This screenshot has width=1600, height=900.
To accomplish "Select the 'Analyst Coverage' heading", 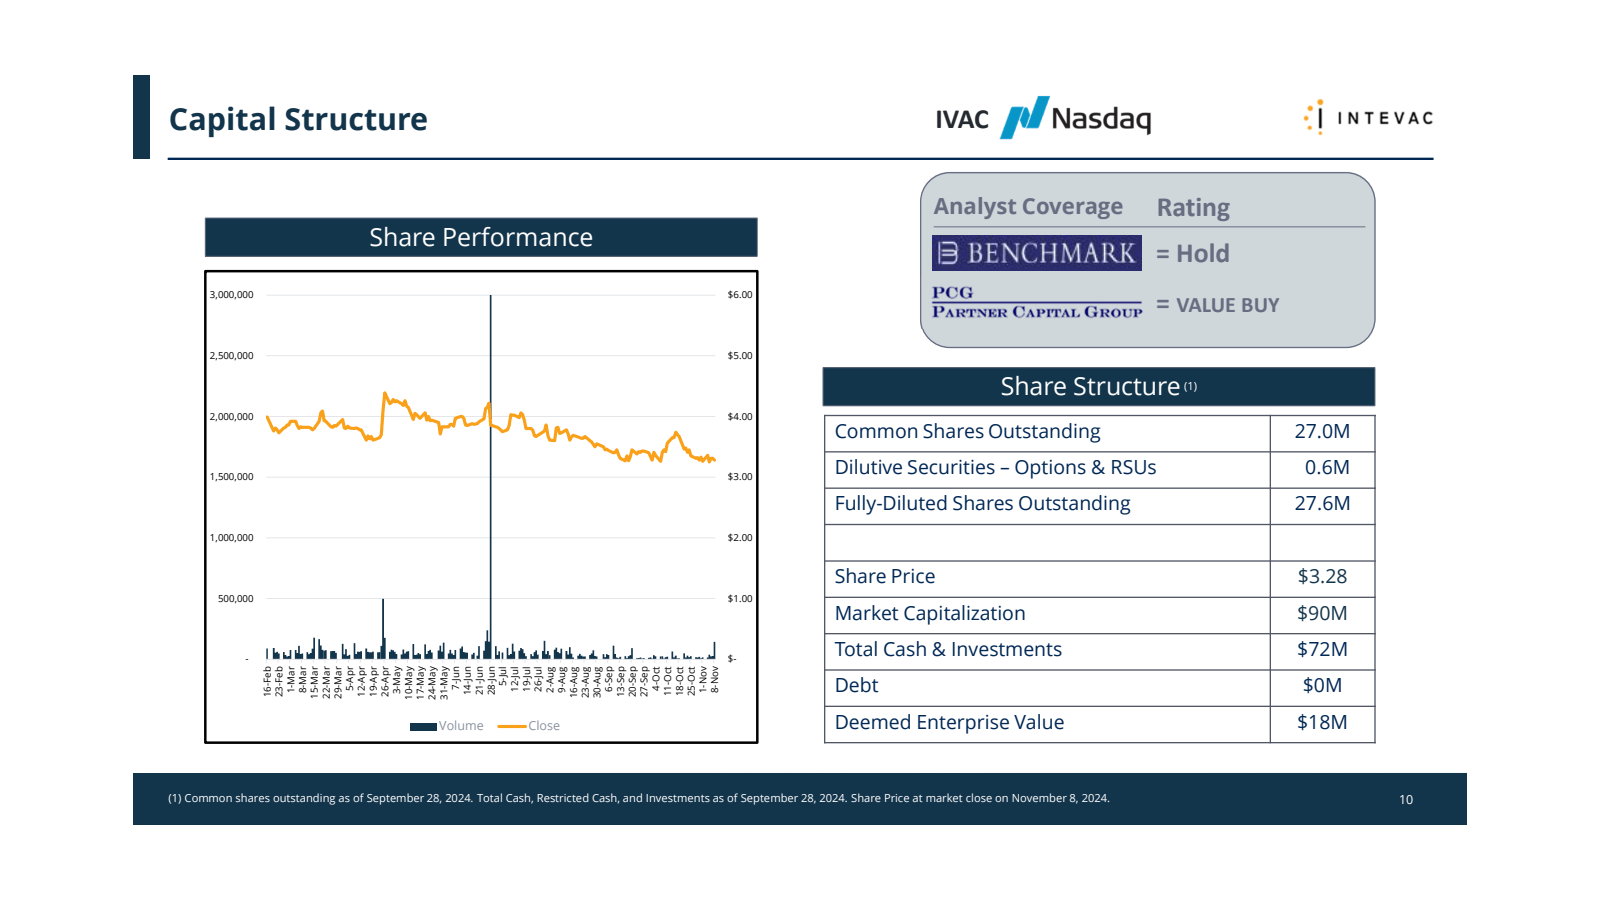I will click(x=1028, y=206).
